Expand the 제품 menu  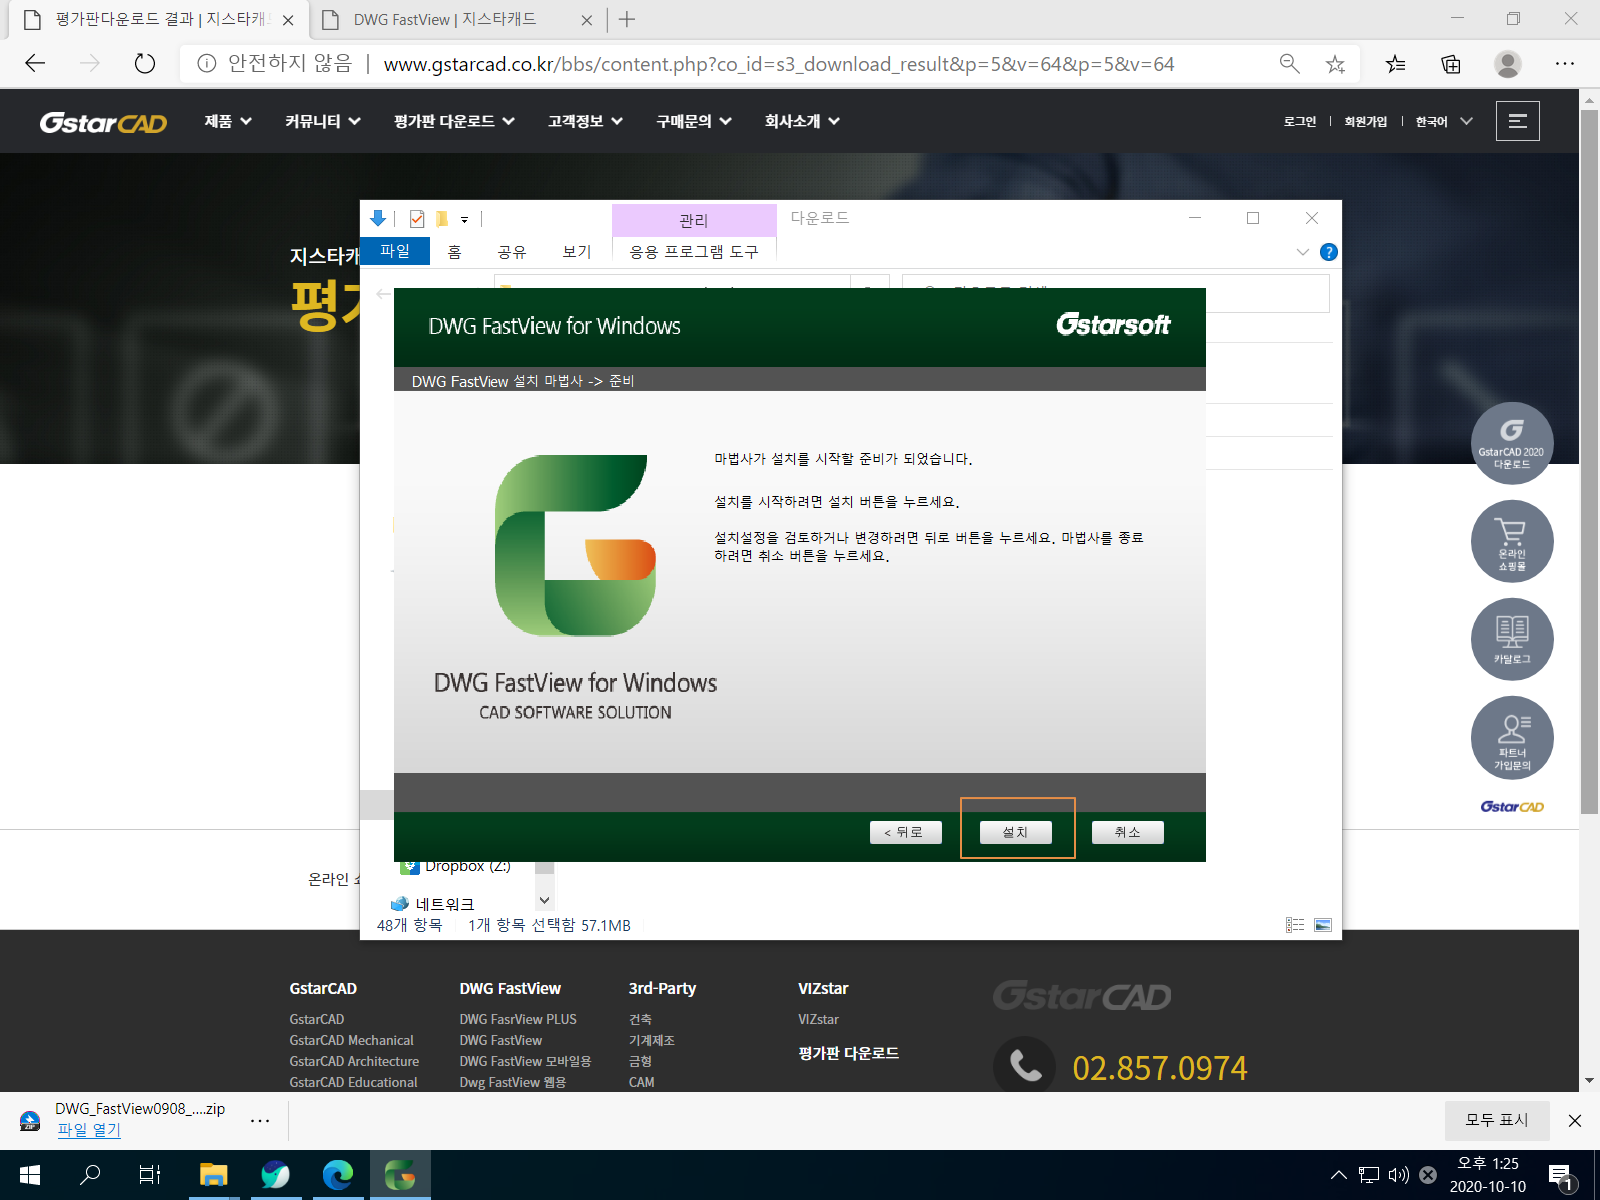pos(228,121)
